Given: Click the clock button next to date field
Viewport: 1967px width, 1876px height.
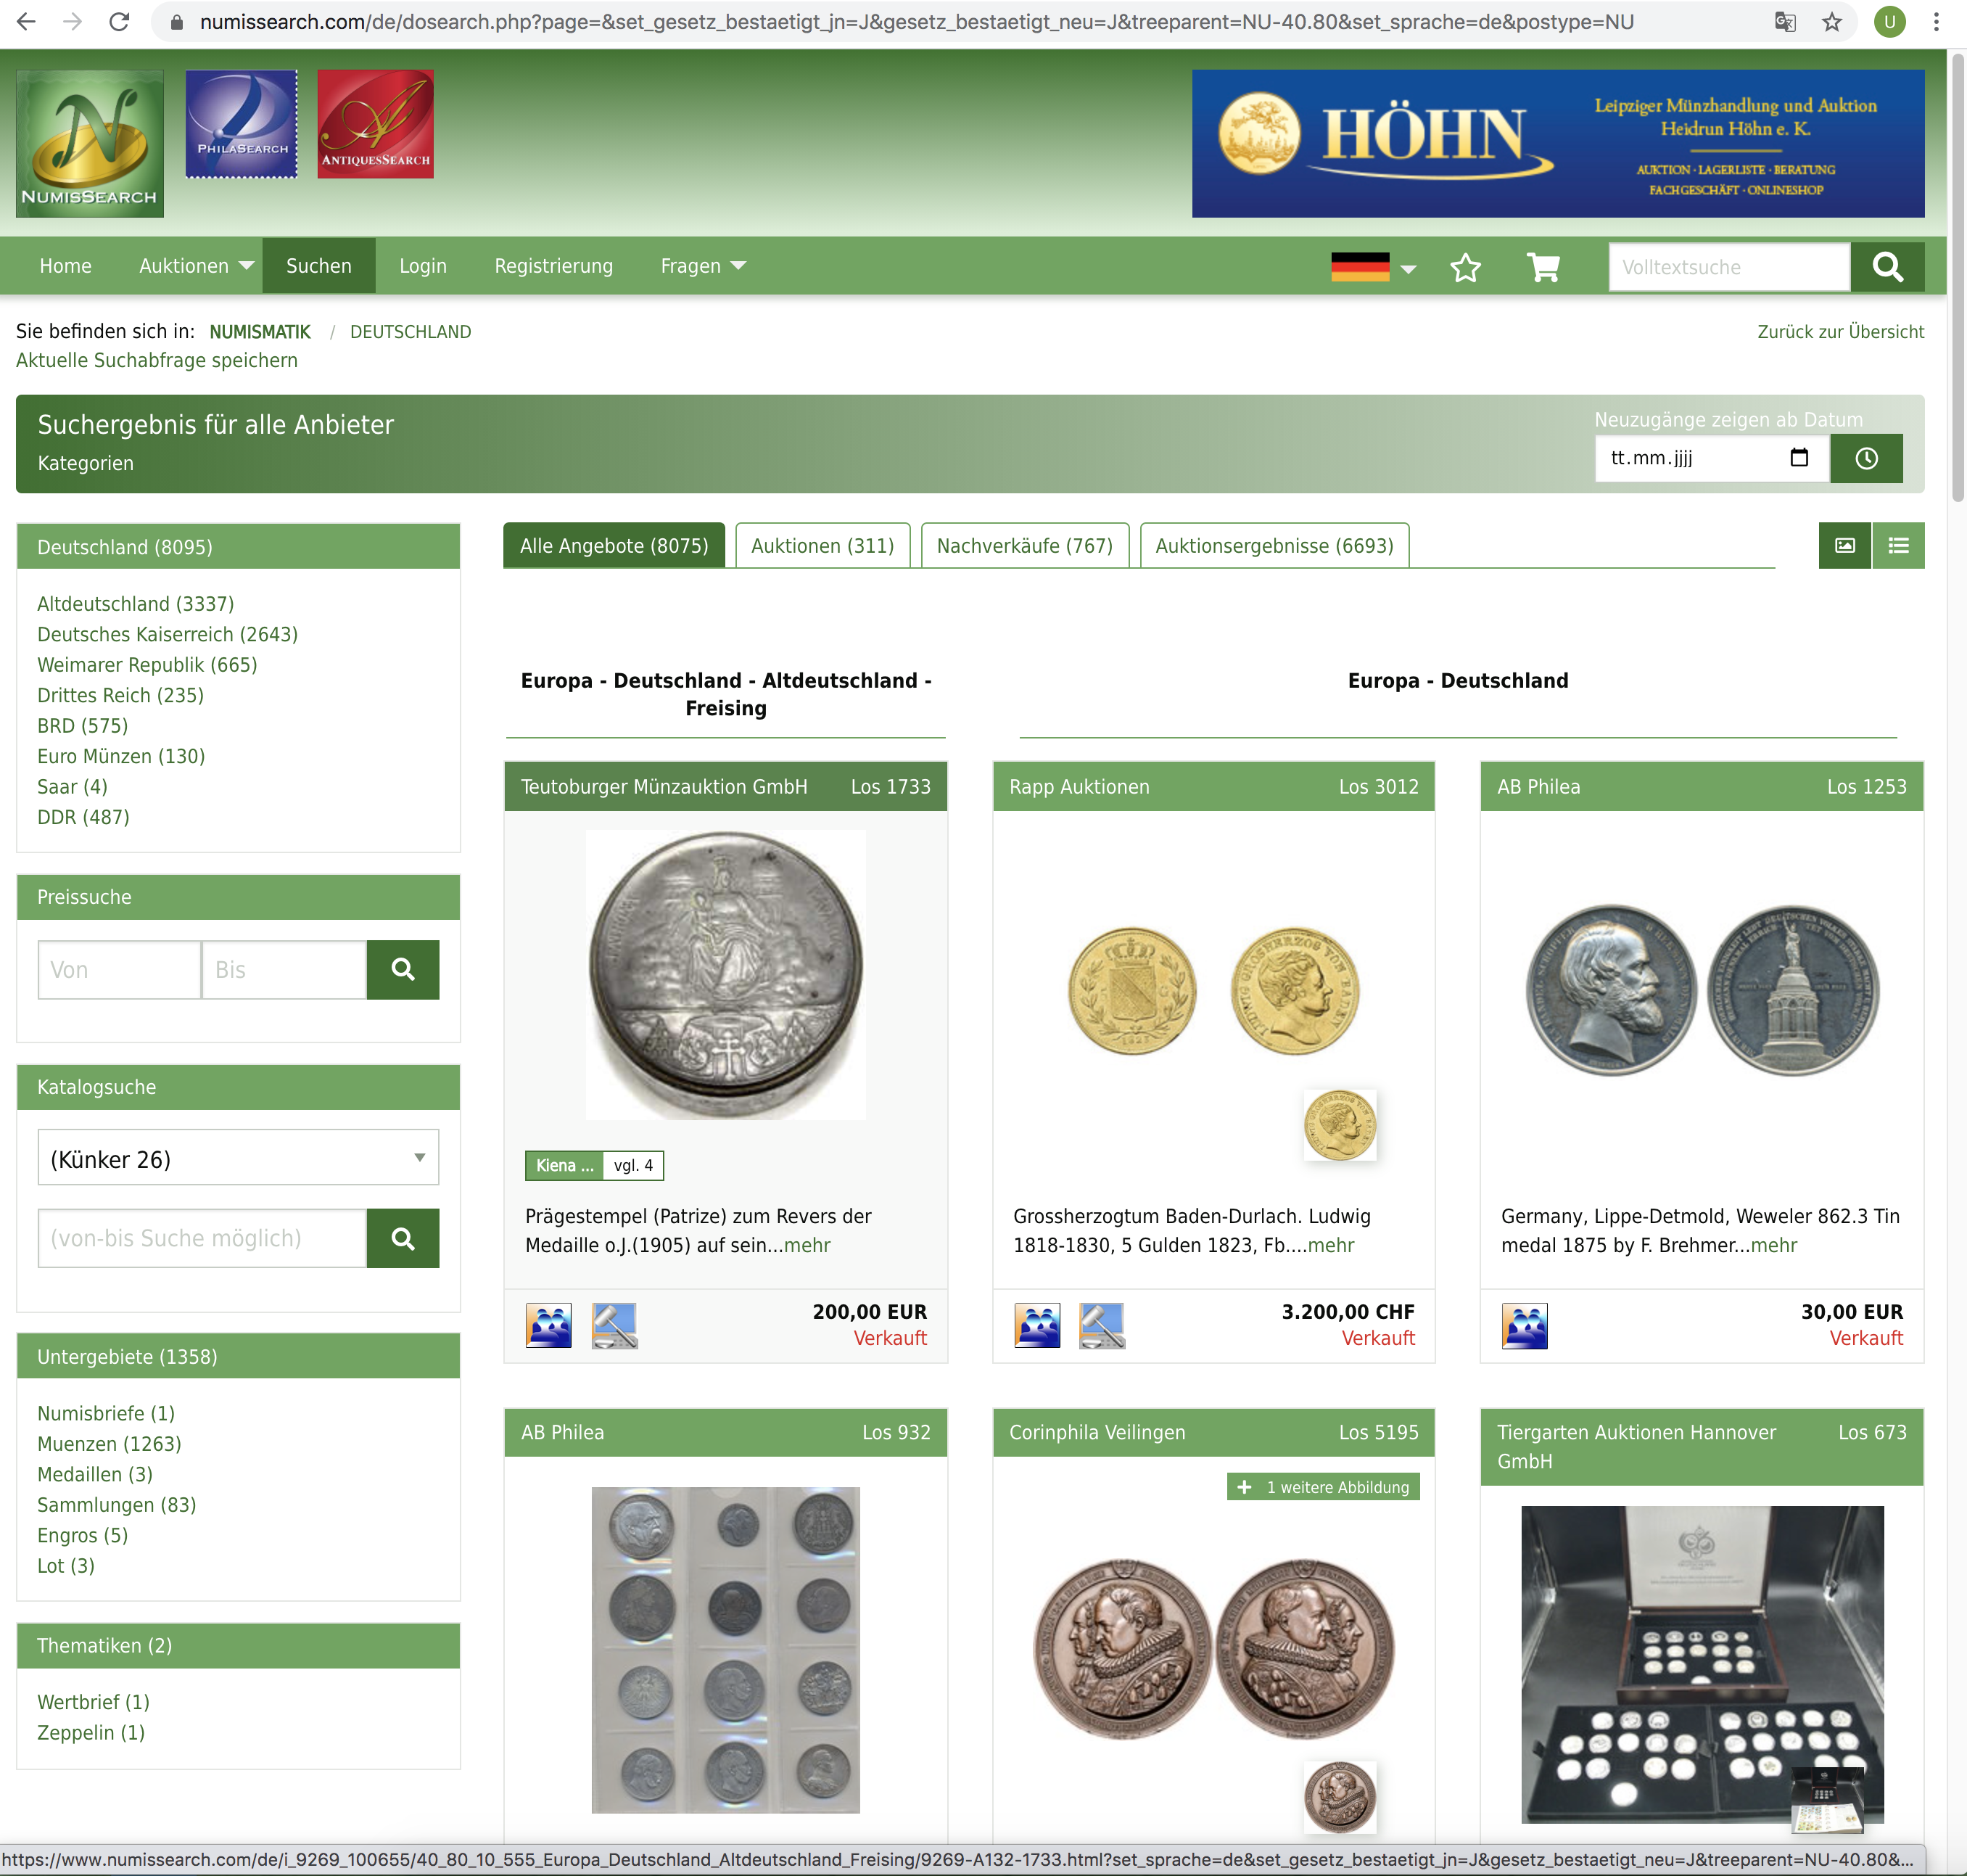Looking at the screenshot, I should click(x=1866, y=458).
